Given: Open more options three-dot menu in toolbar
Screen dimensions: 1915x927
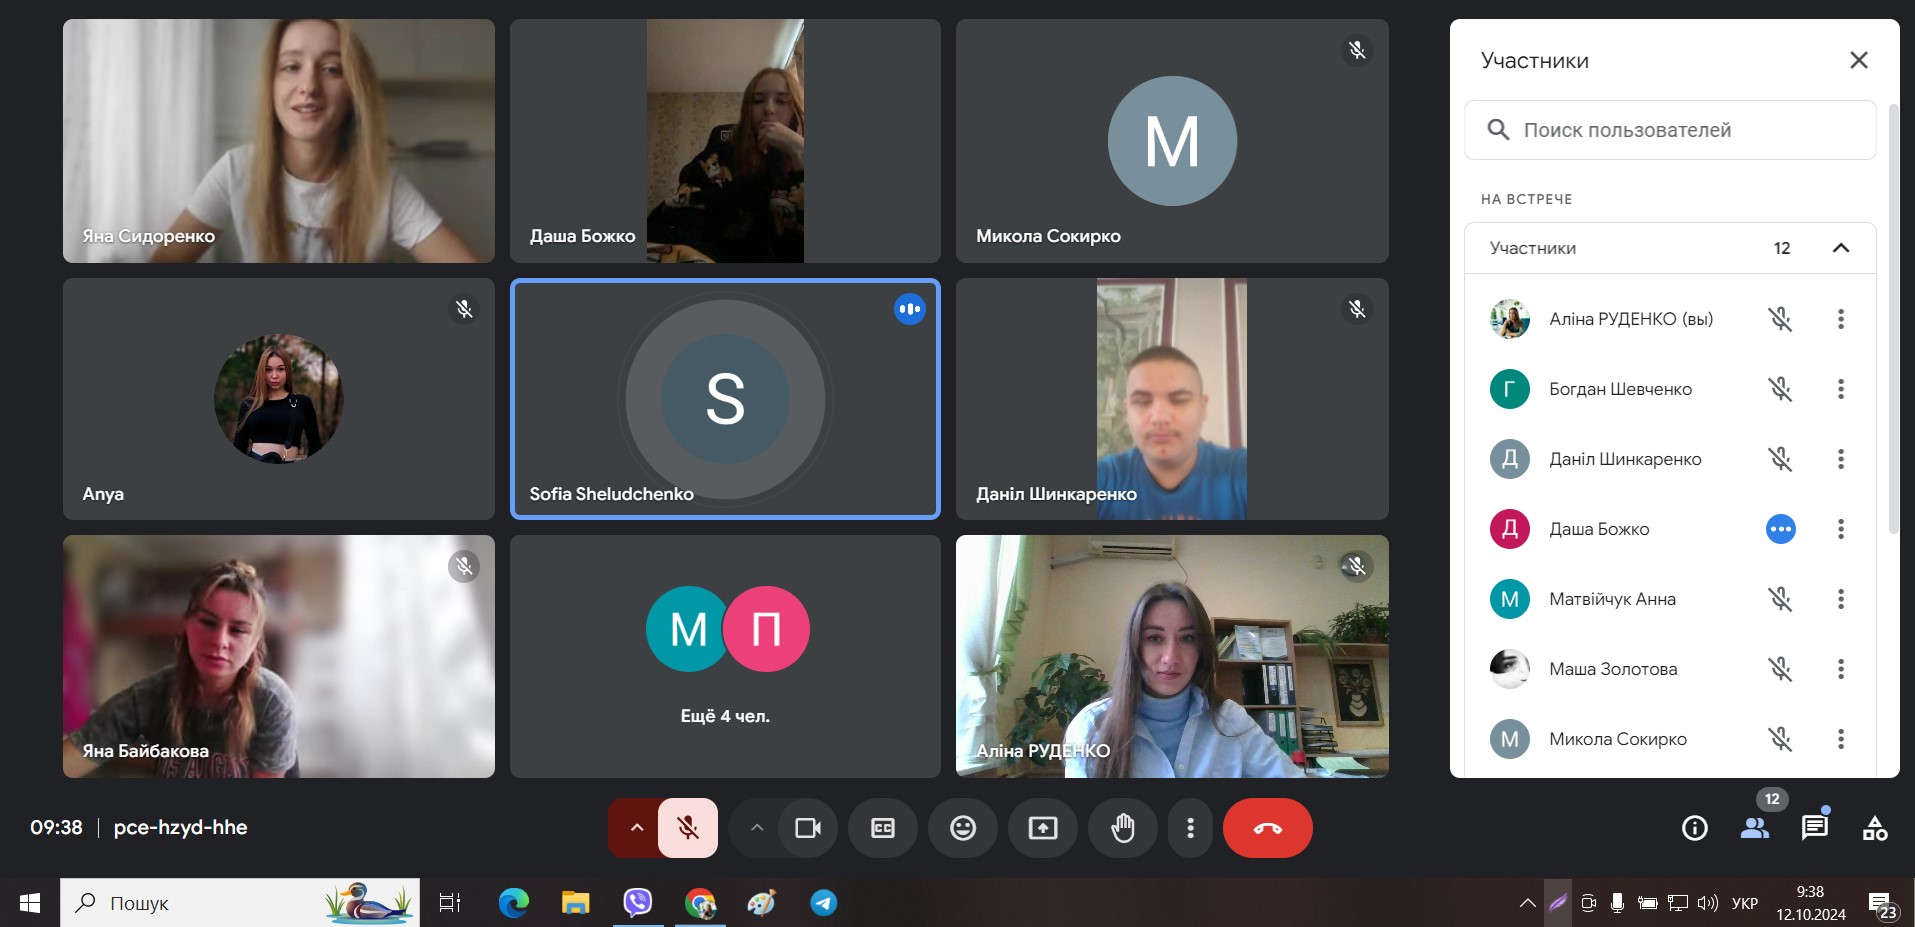Looking at the screenshot, I should pyautogui.click(x=1190, y=828).
